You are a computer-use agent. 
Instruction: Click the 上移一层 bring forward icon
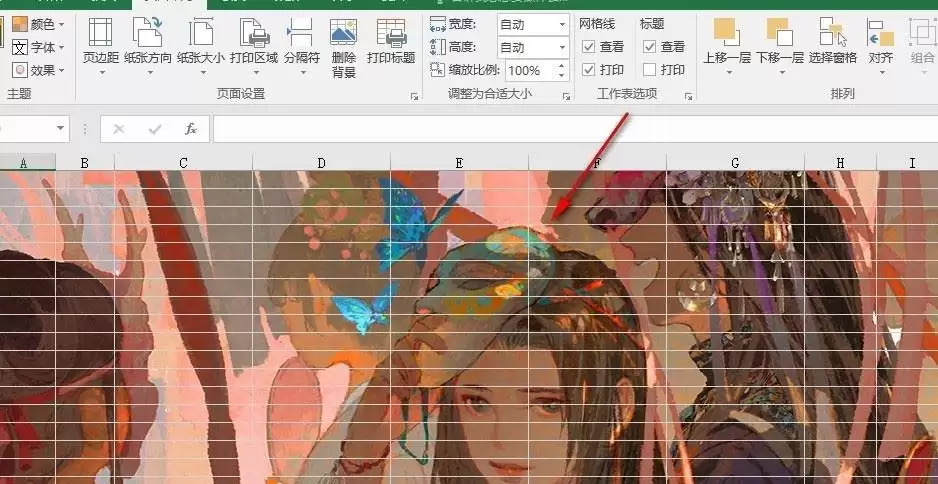click(x=726, y=32)
